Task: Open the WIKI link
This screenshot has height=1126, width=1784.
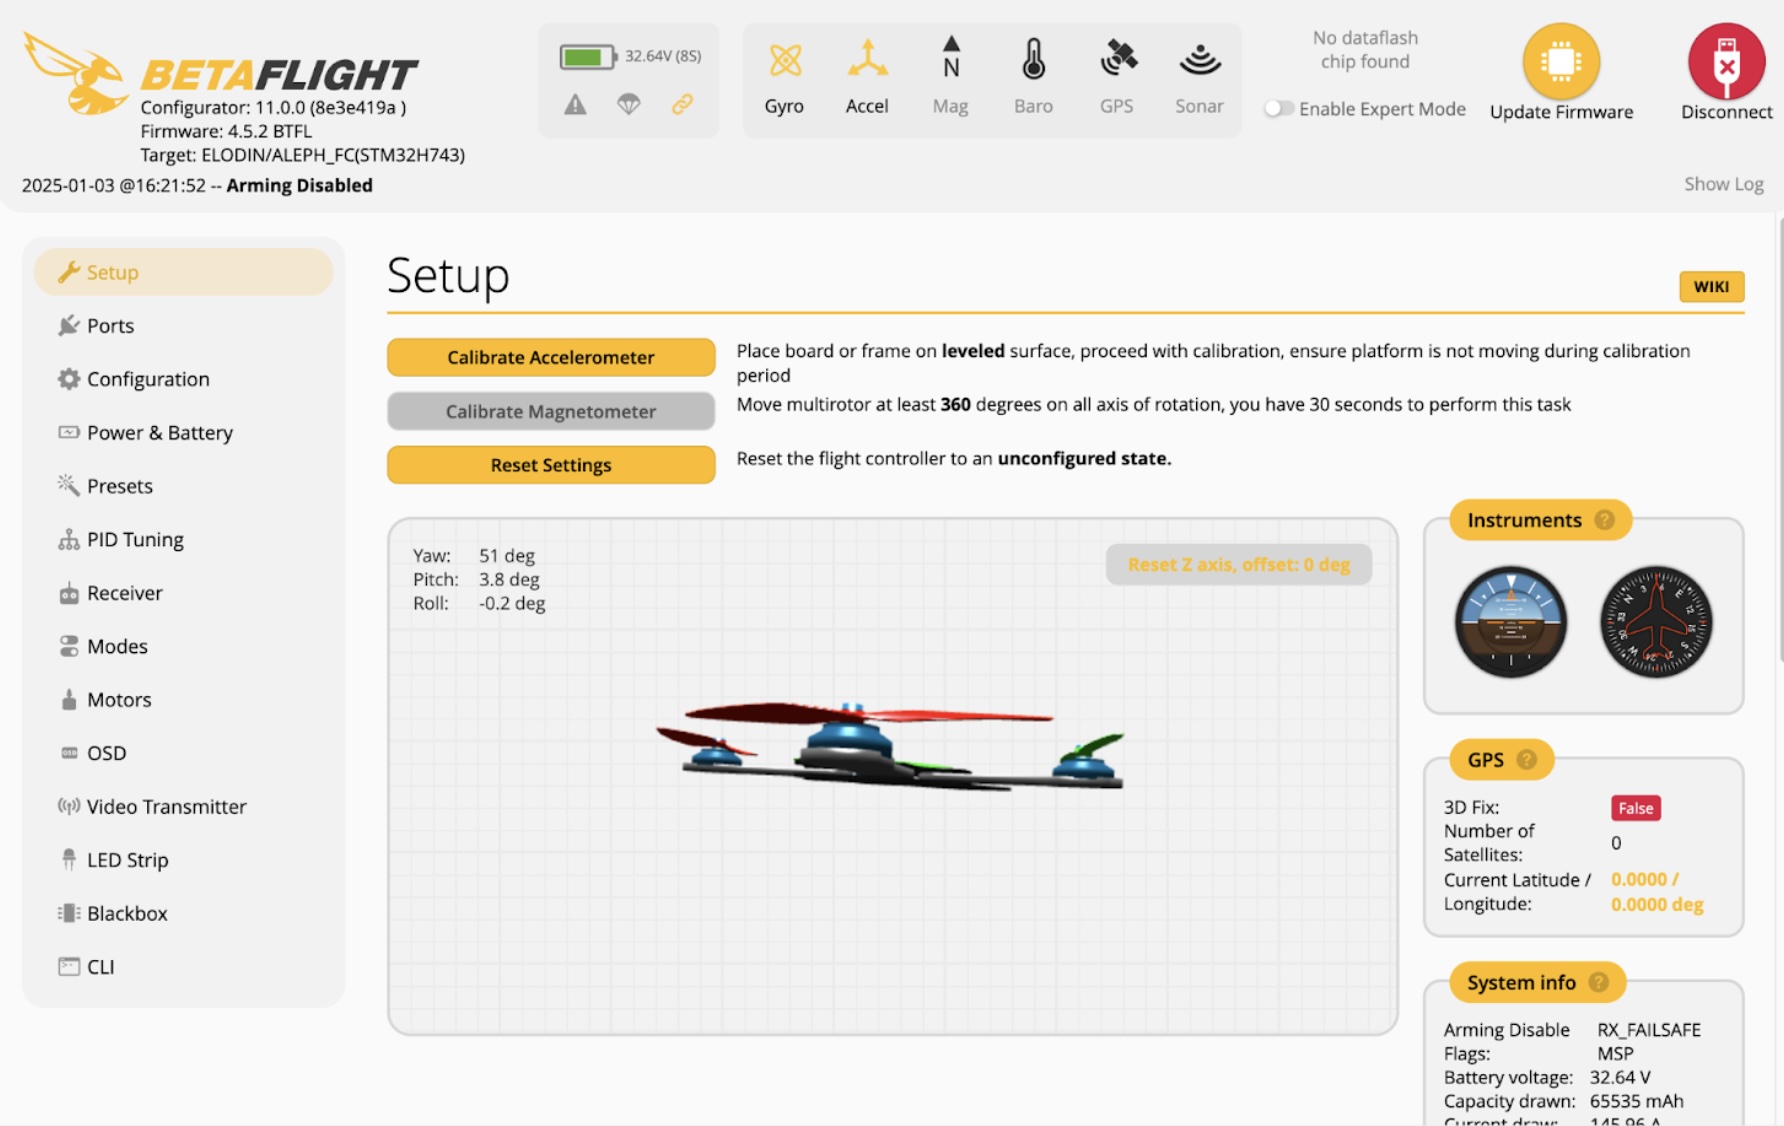Action: point(1711,287)
